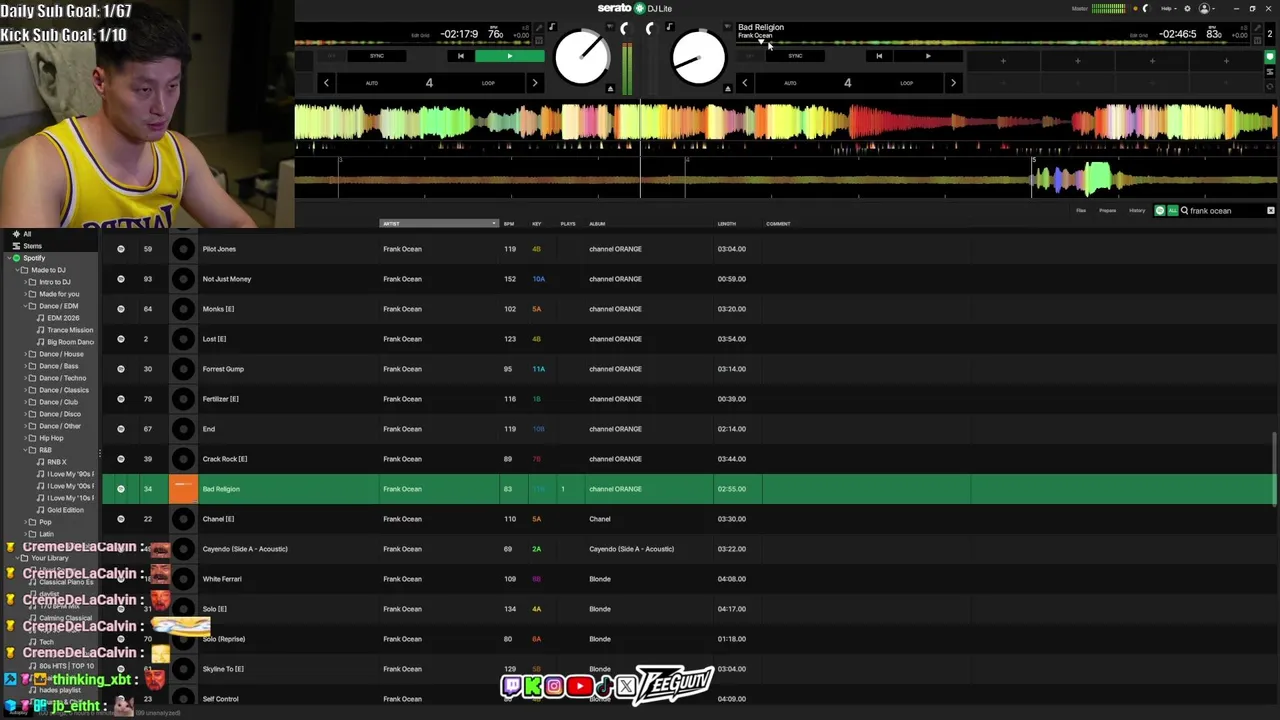The height and width of the screenshot is (720, 1280).
Task: Open the Dance / Techno folder
Action: (x=62, y=378)
